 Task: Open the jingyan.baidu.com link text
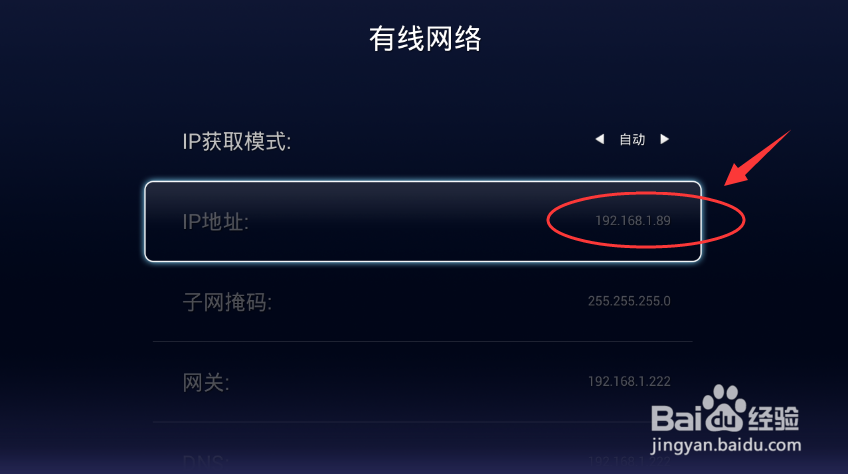726,445
